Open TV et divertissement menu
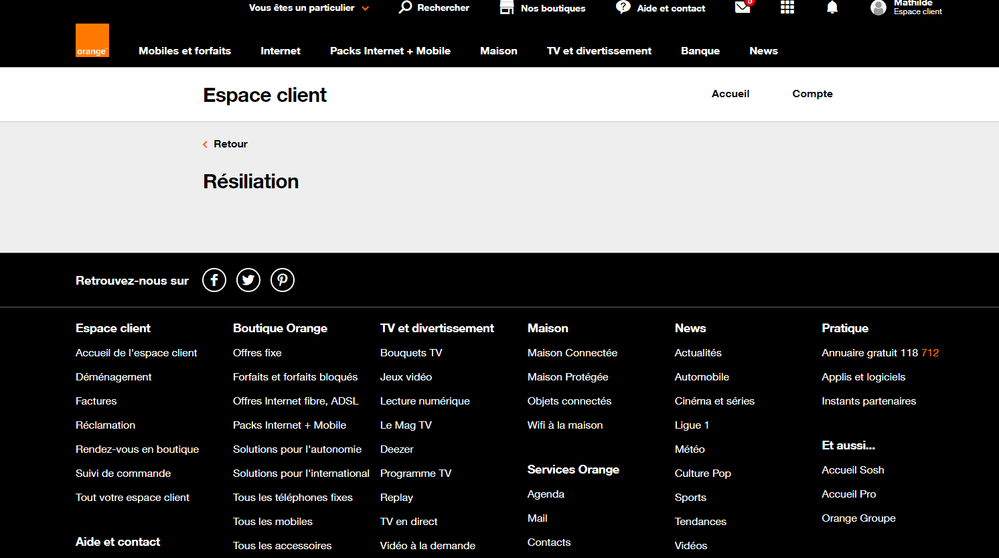999x558 pixels. point(599,51)
